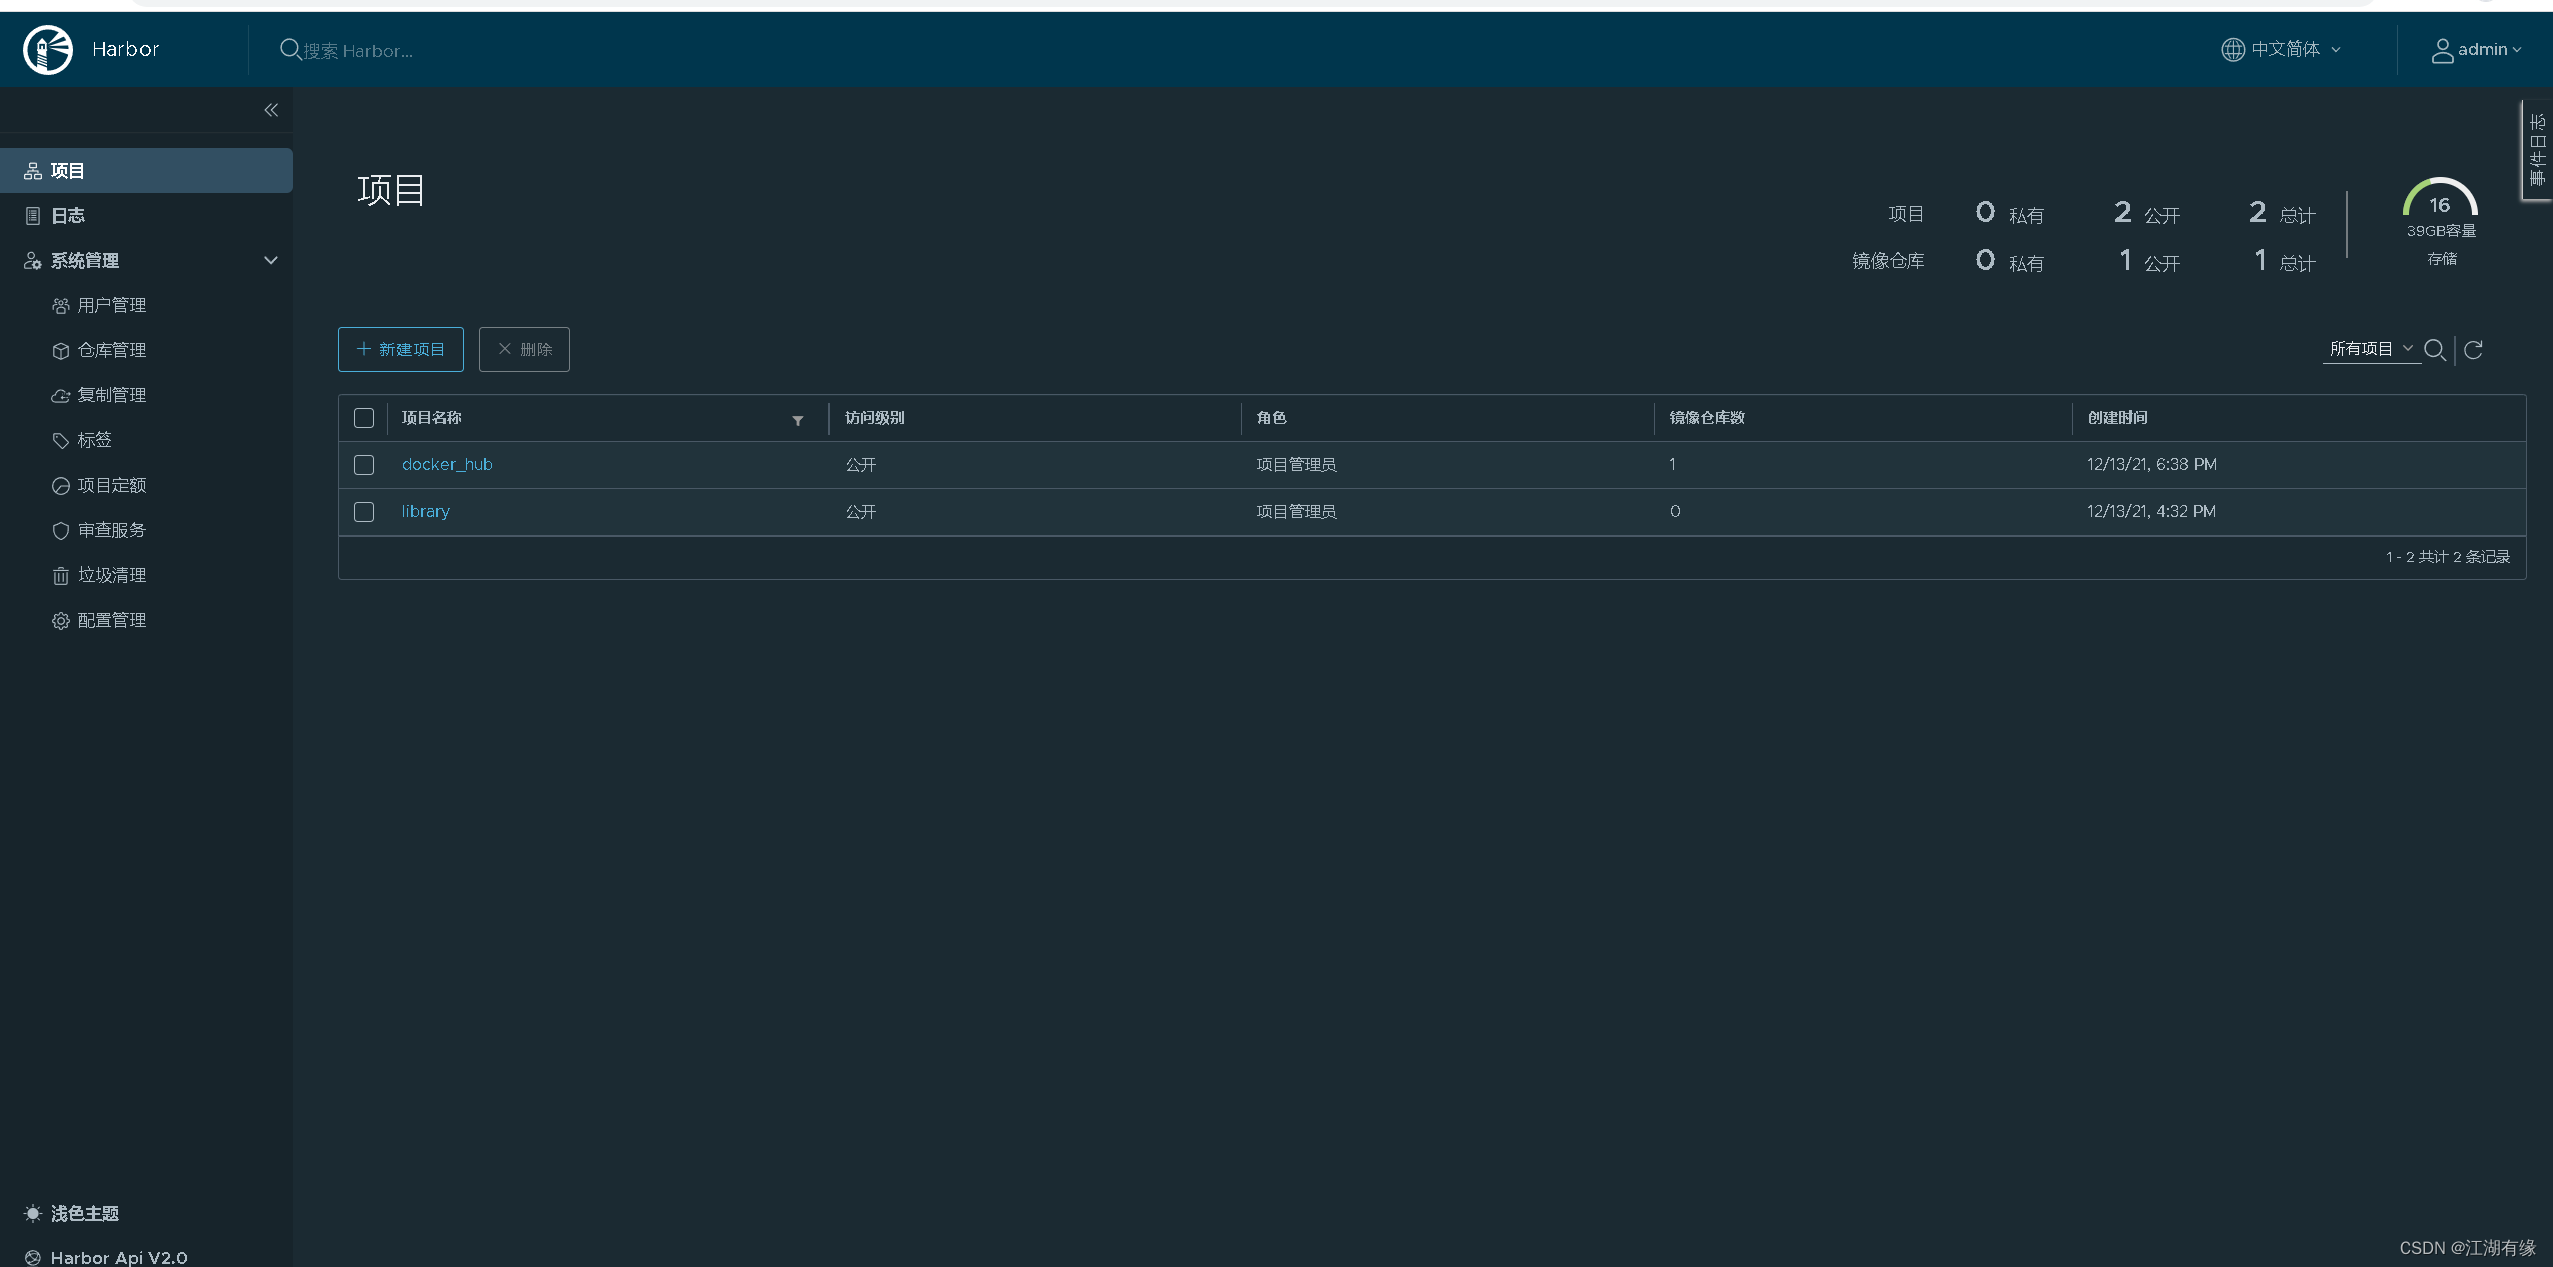Open the 所有项目 filter dropdown
Screen dimensions: 2553x1267
pyautogui.click(x=2370, y=349)
